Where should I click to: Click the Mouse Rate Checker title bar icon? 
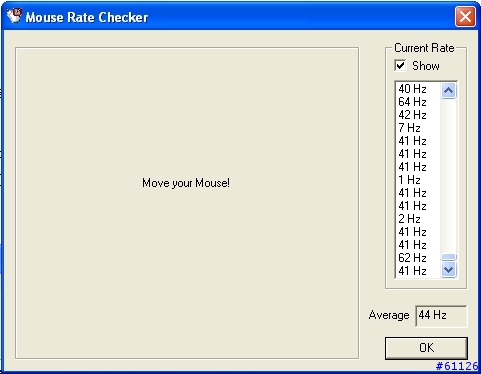tap(14, 15)
